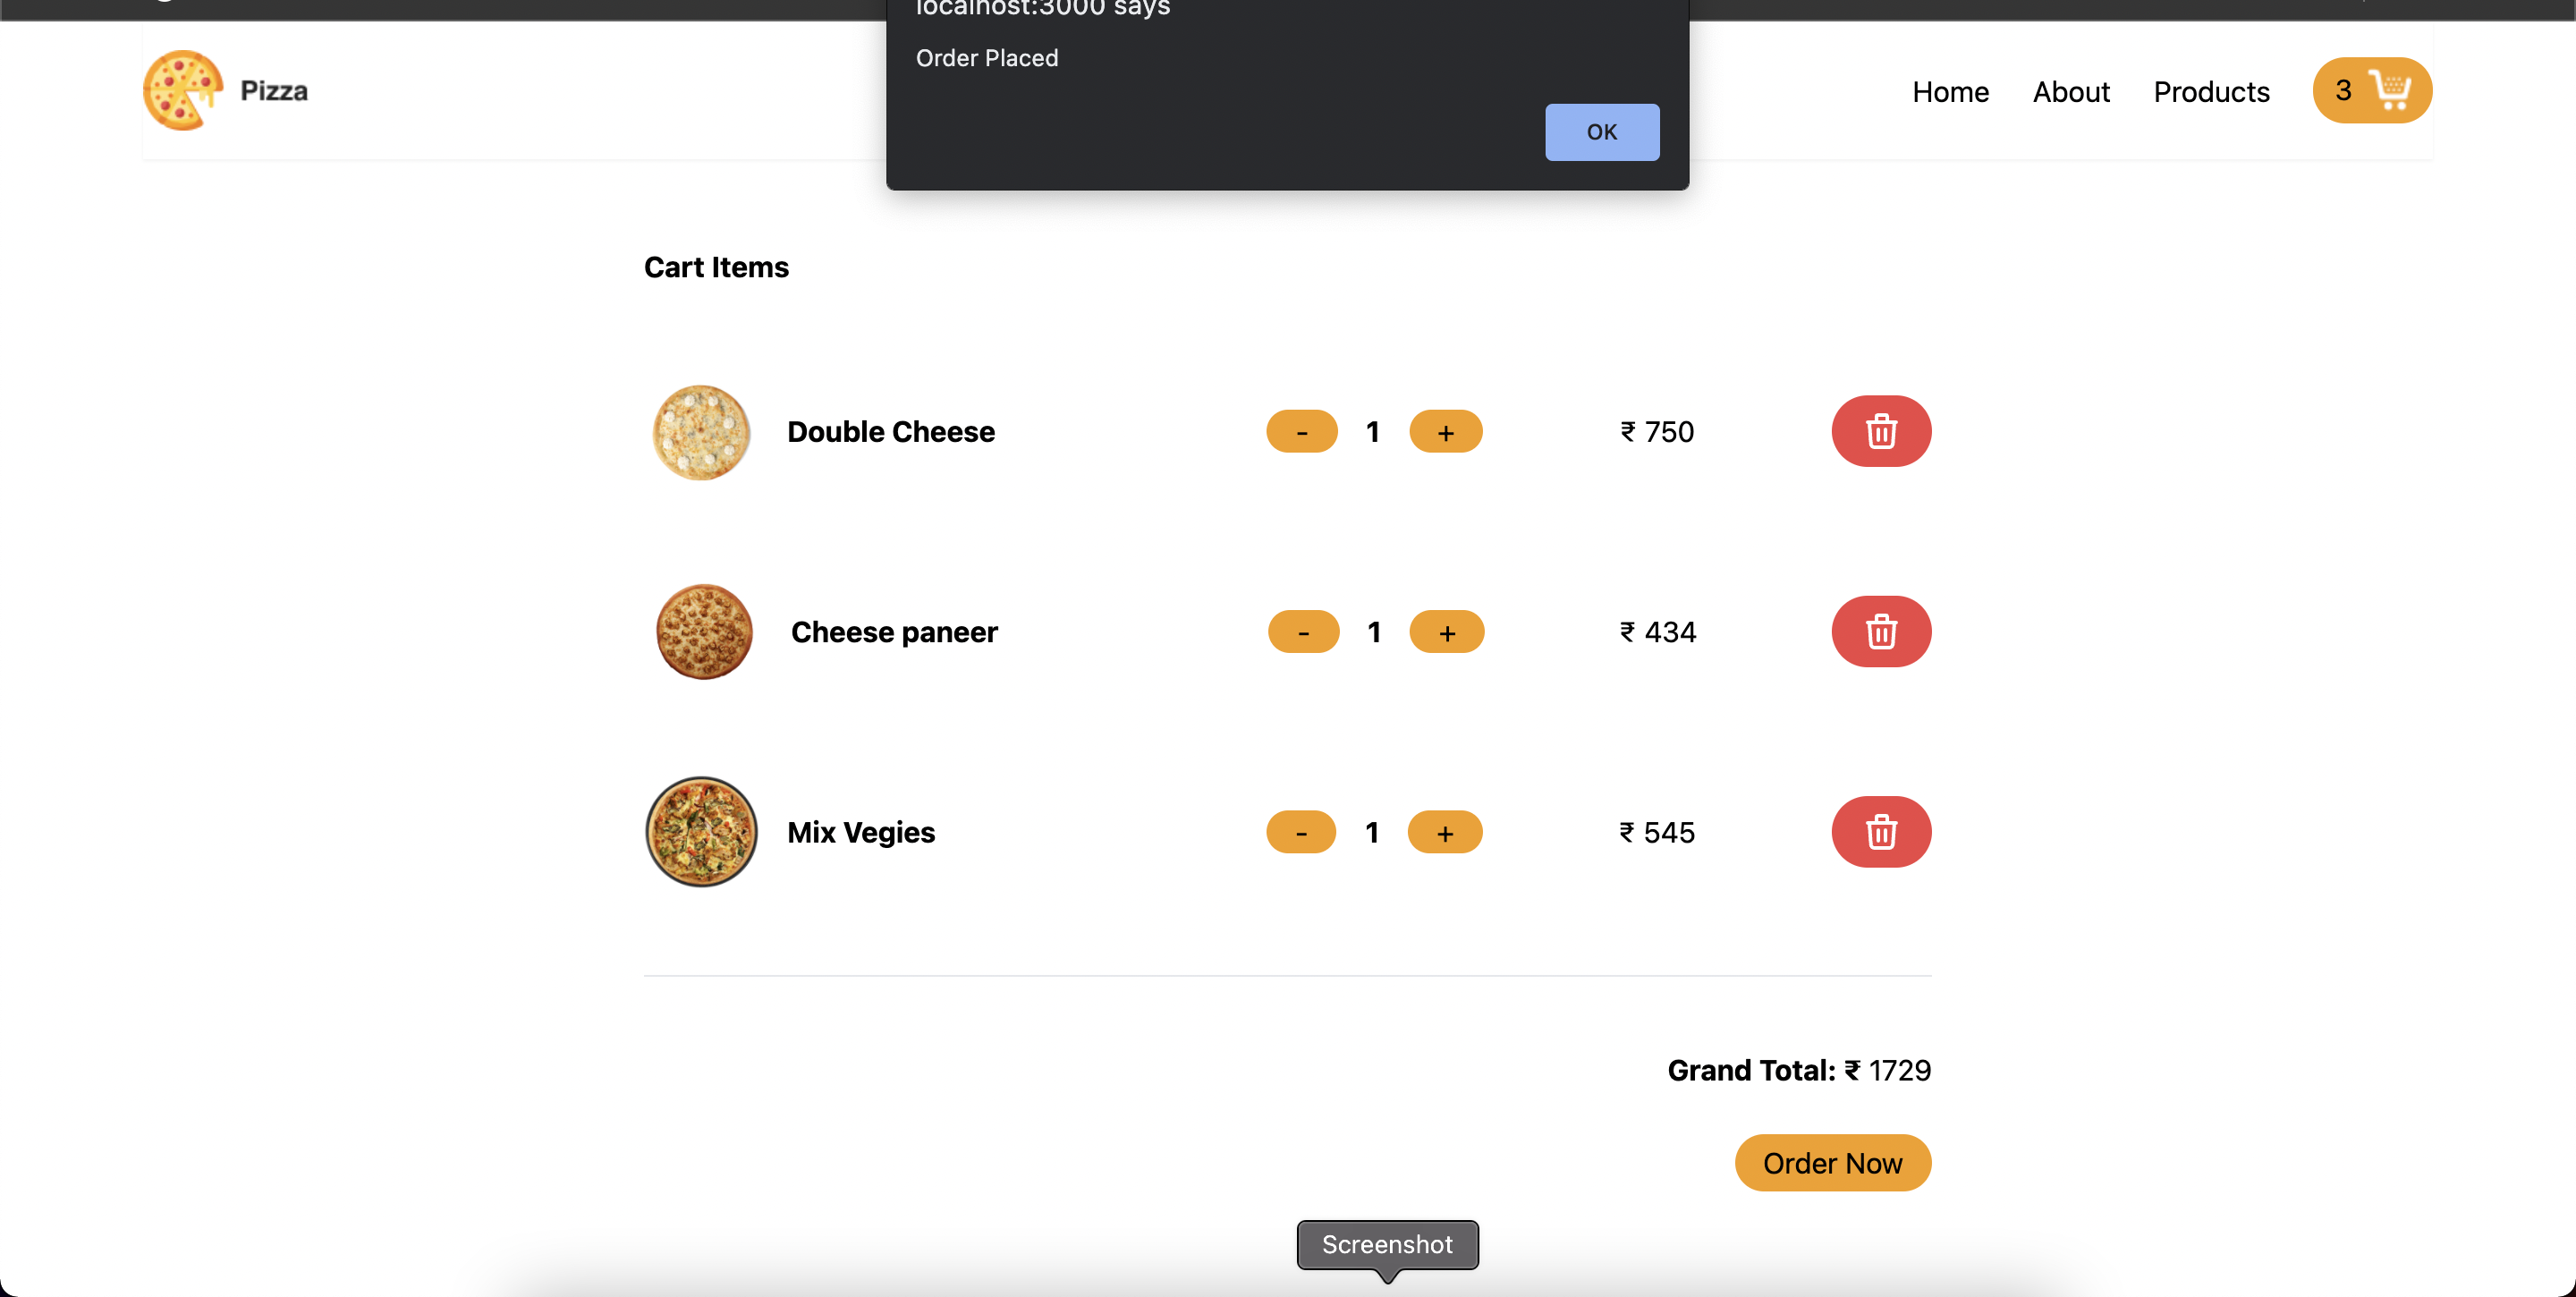Click the Mix Vegies pizza image
2576x1297 pixels.
(x=700, y=831)
